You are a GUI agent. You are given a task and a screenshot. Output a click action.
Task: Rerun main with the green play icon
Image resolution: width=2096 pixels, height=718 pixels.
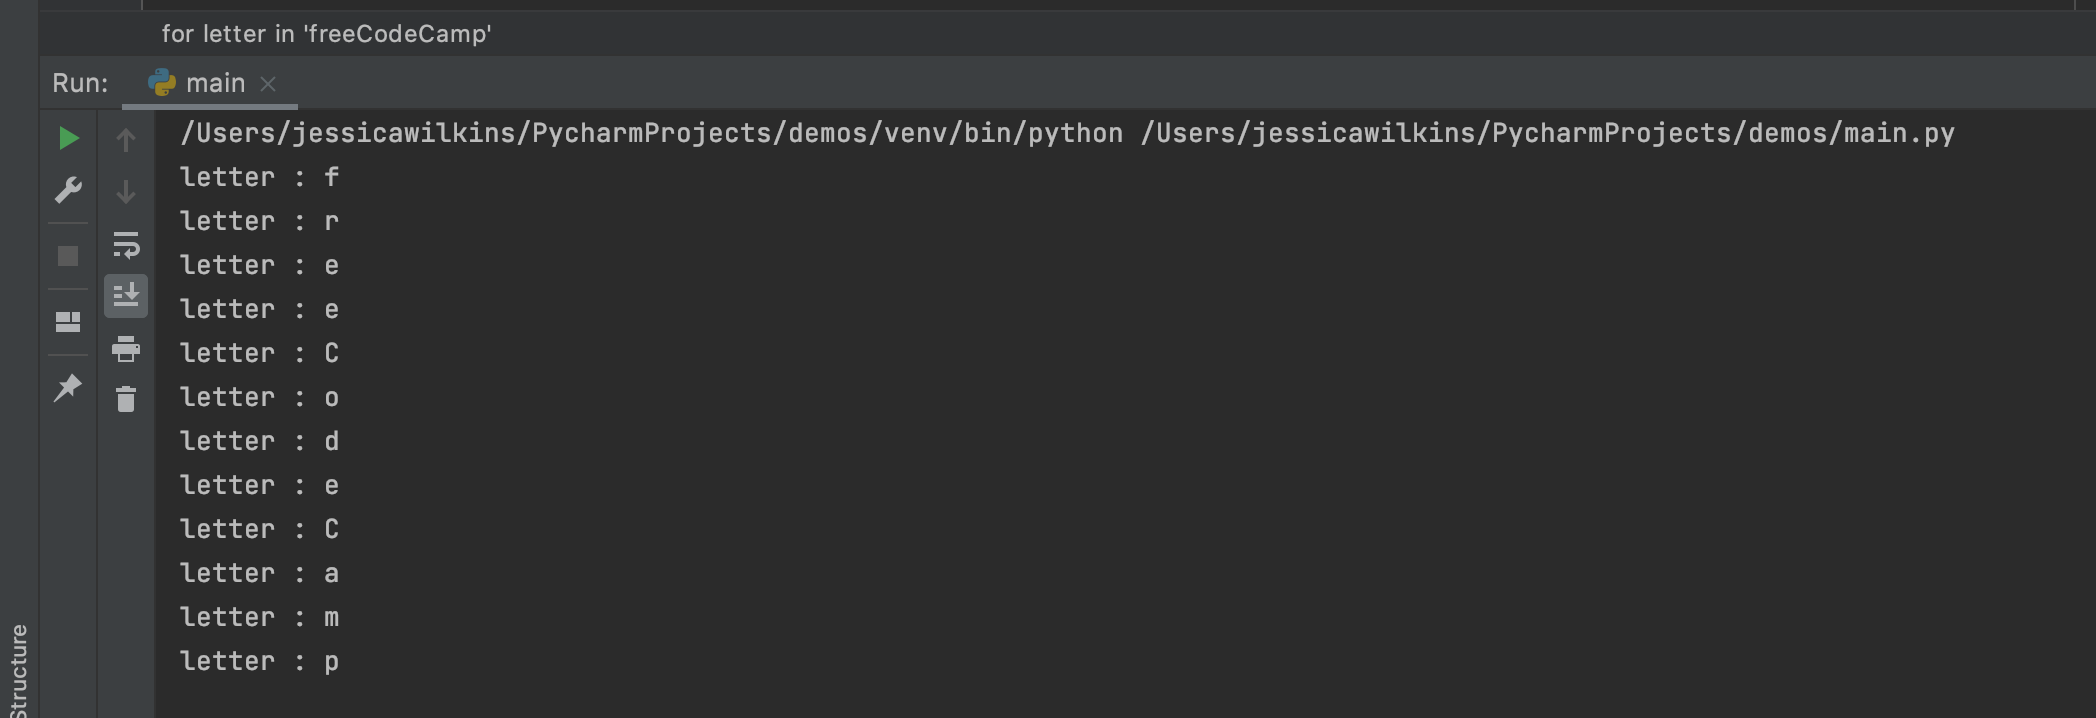pos(68,138)
